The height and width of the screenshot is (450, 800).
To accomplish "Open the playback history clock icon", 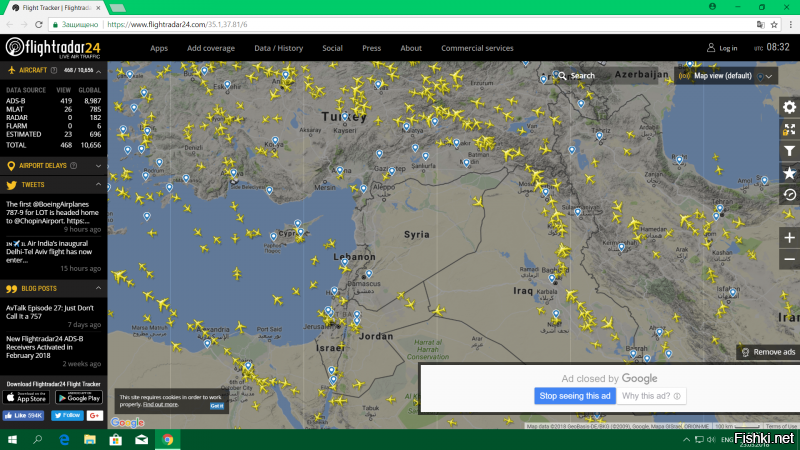I will coord(789,195).
